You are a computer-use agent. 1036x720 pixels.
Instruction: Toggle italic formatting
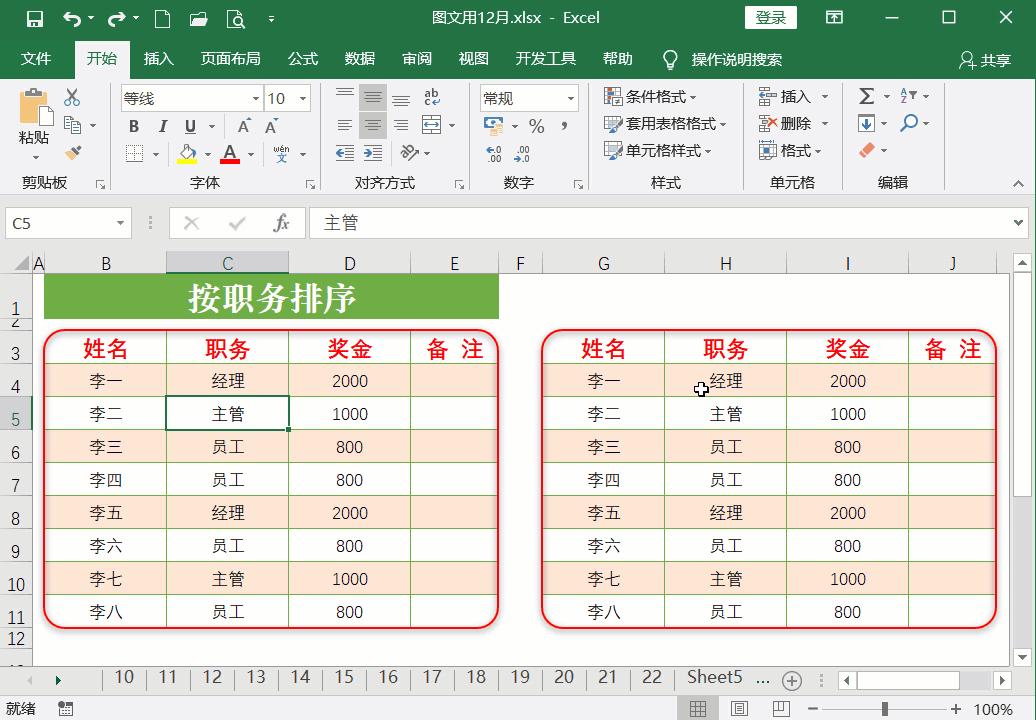[162, 127]
